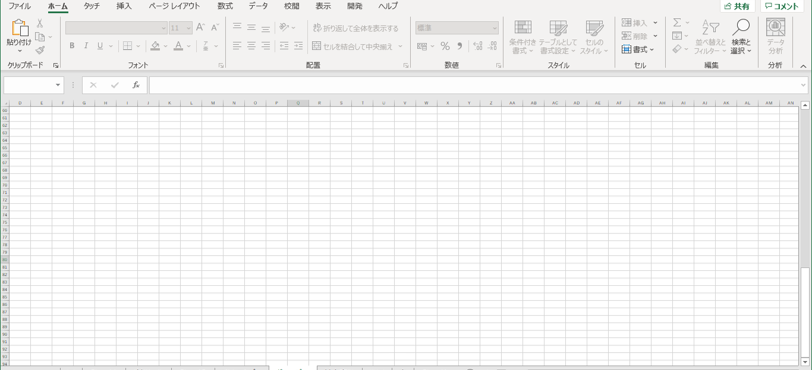The image size is (812, 370).
Task: Open the font color dropdown arrow
Action: click(x=188, y=46)
